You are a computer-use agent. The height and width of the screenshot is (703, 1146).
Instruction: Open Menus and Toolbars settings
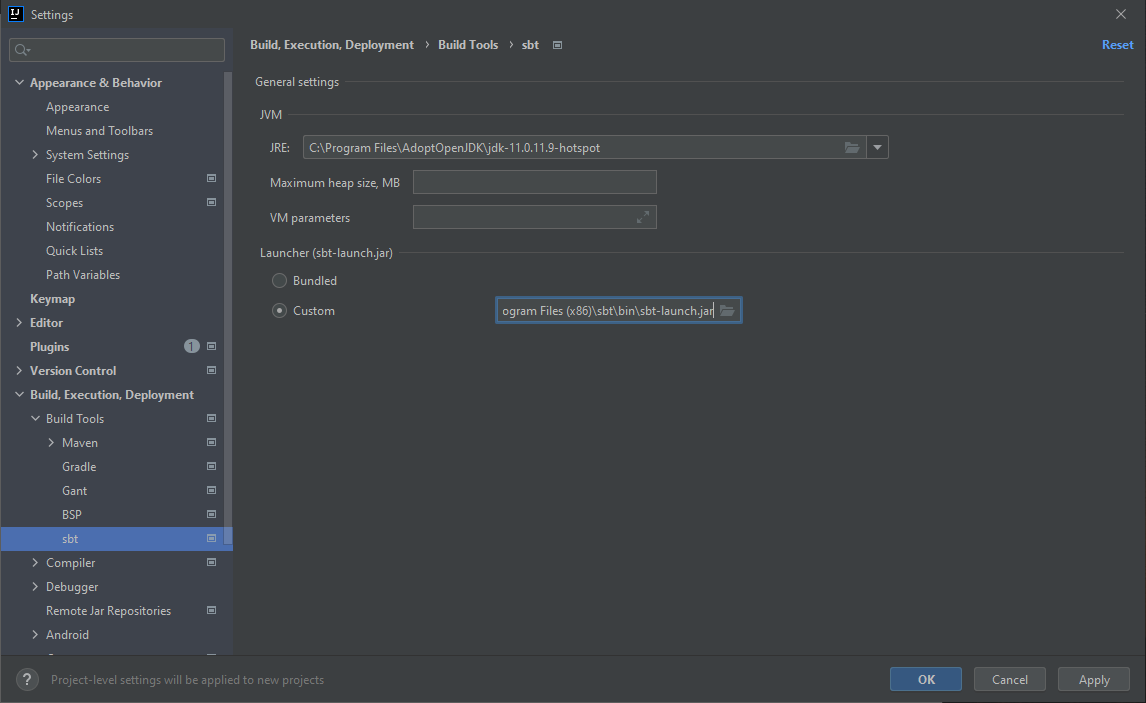(99, 131)
